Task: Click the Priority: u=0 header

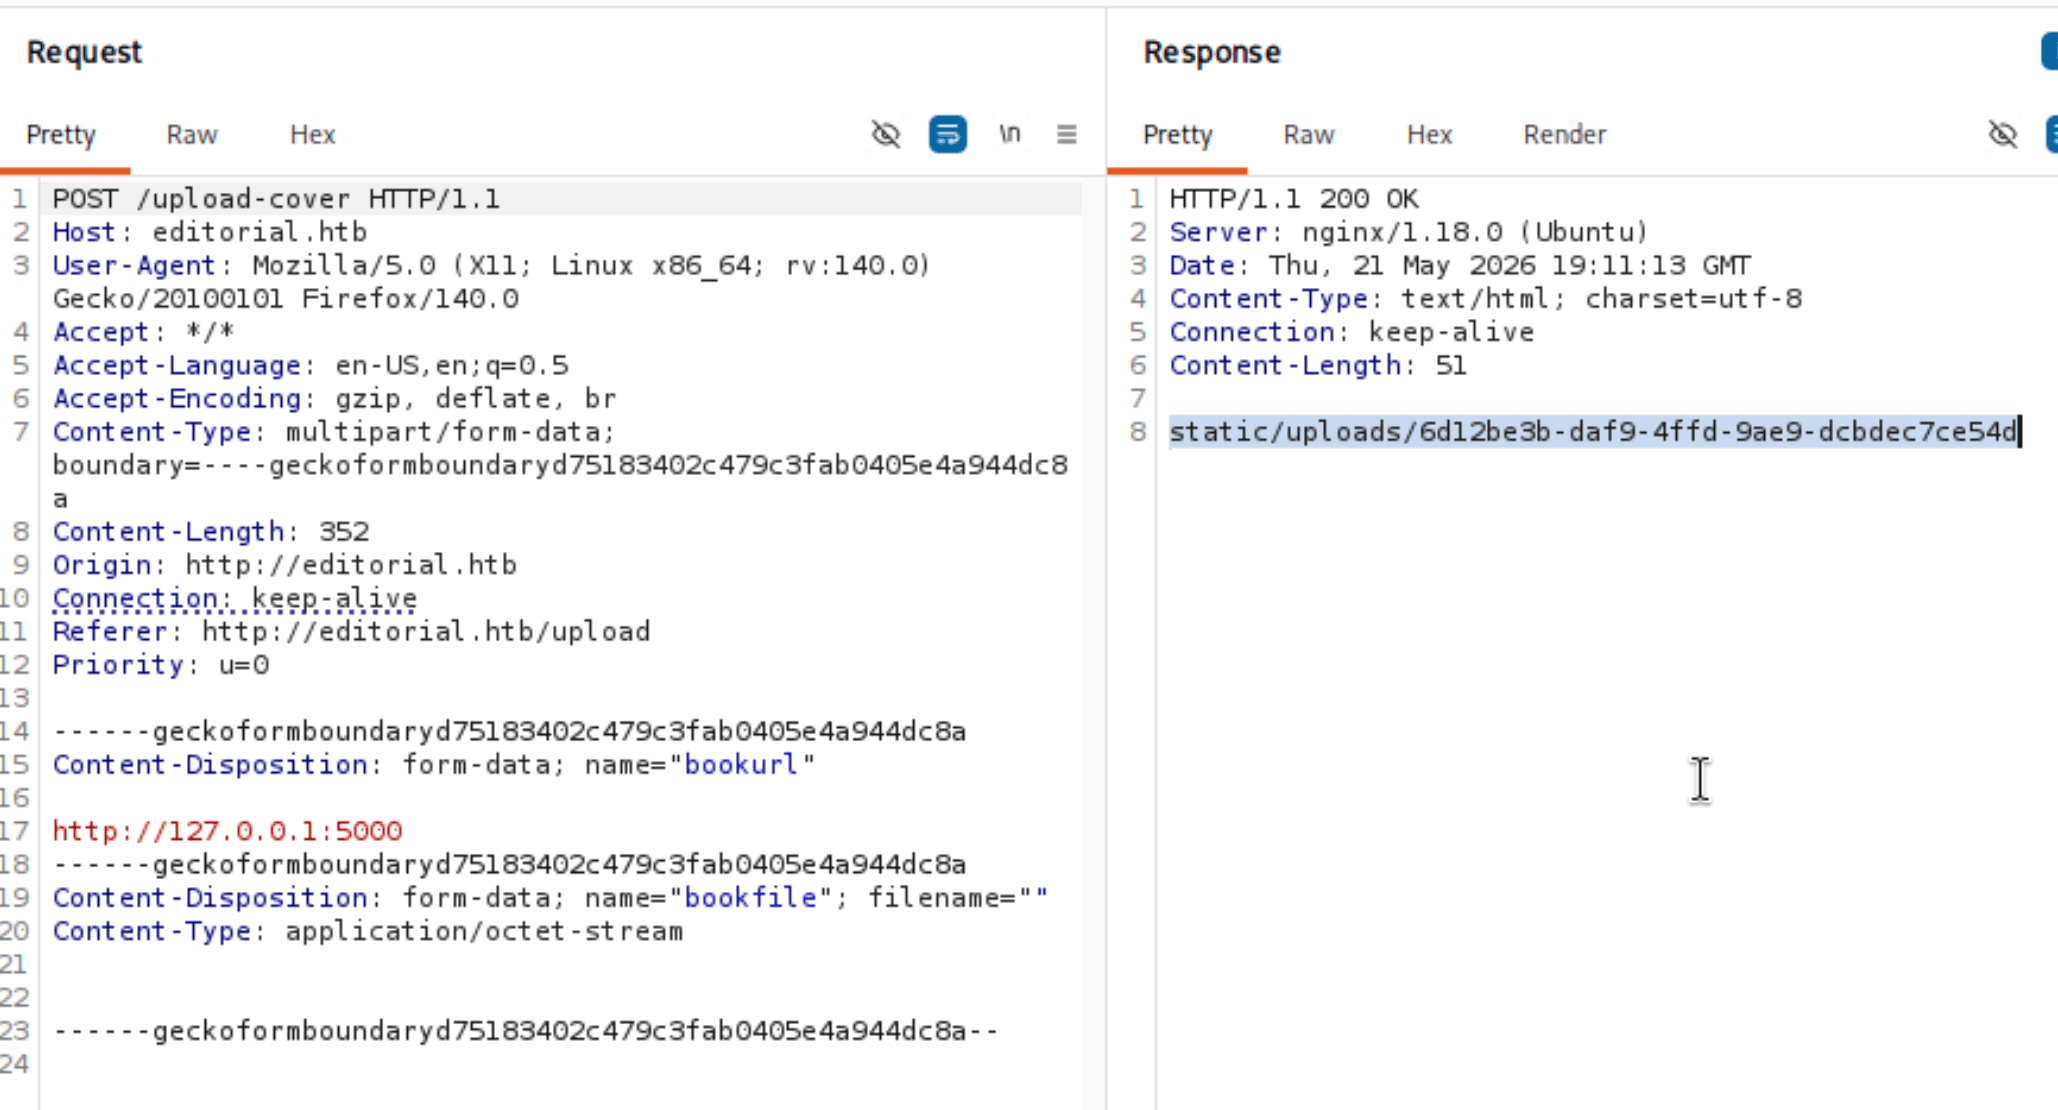Action: pyautogui.click(x=161, y=665)
